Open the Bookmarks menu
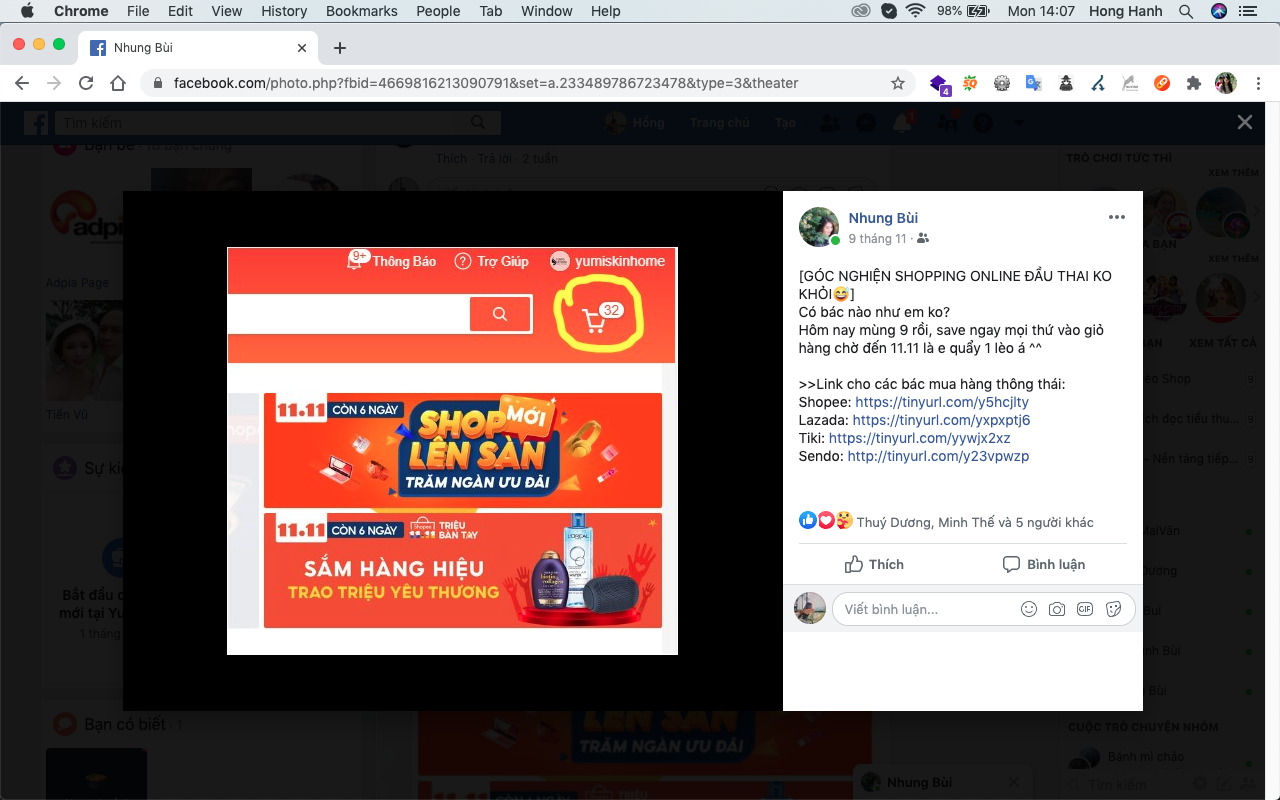 point(362,11)
